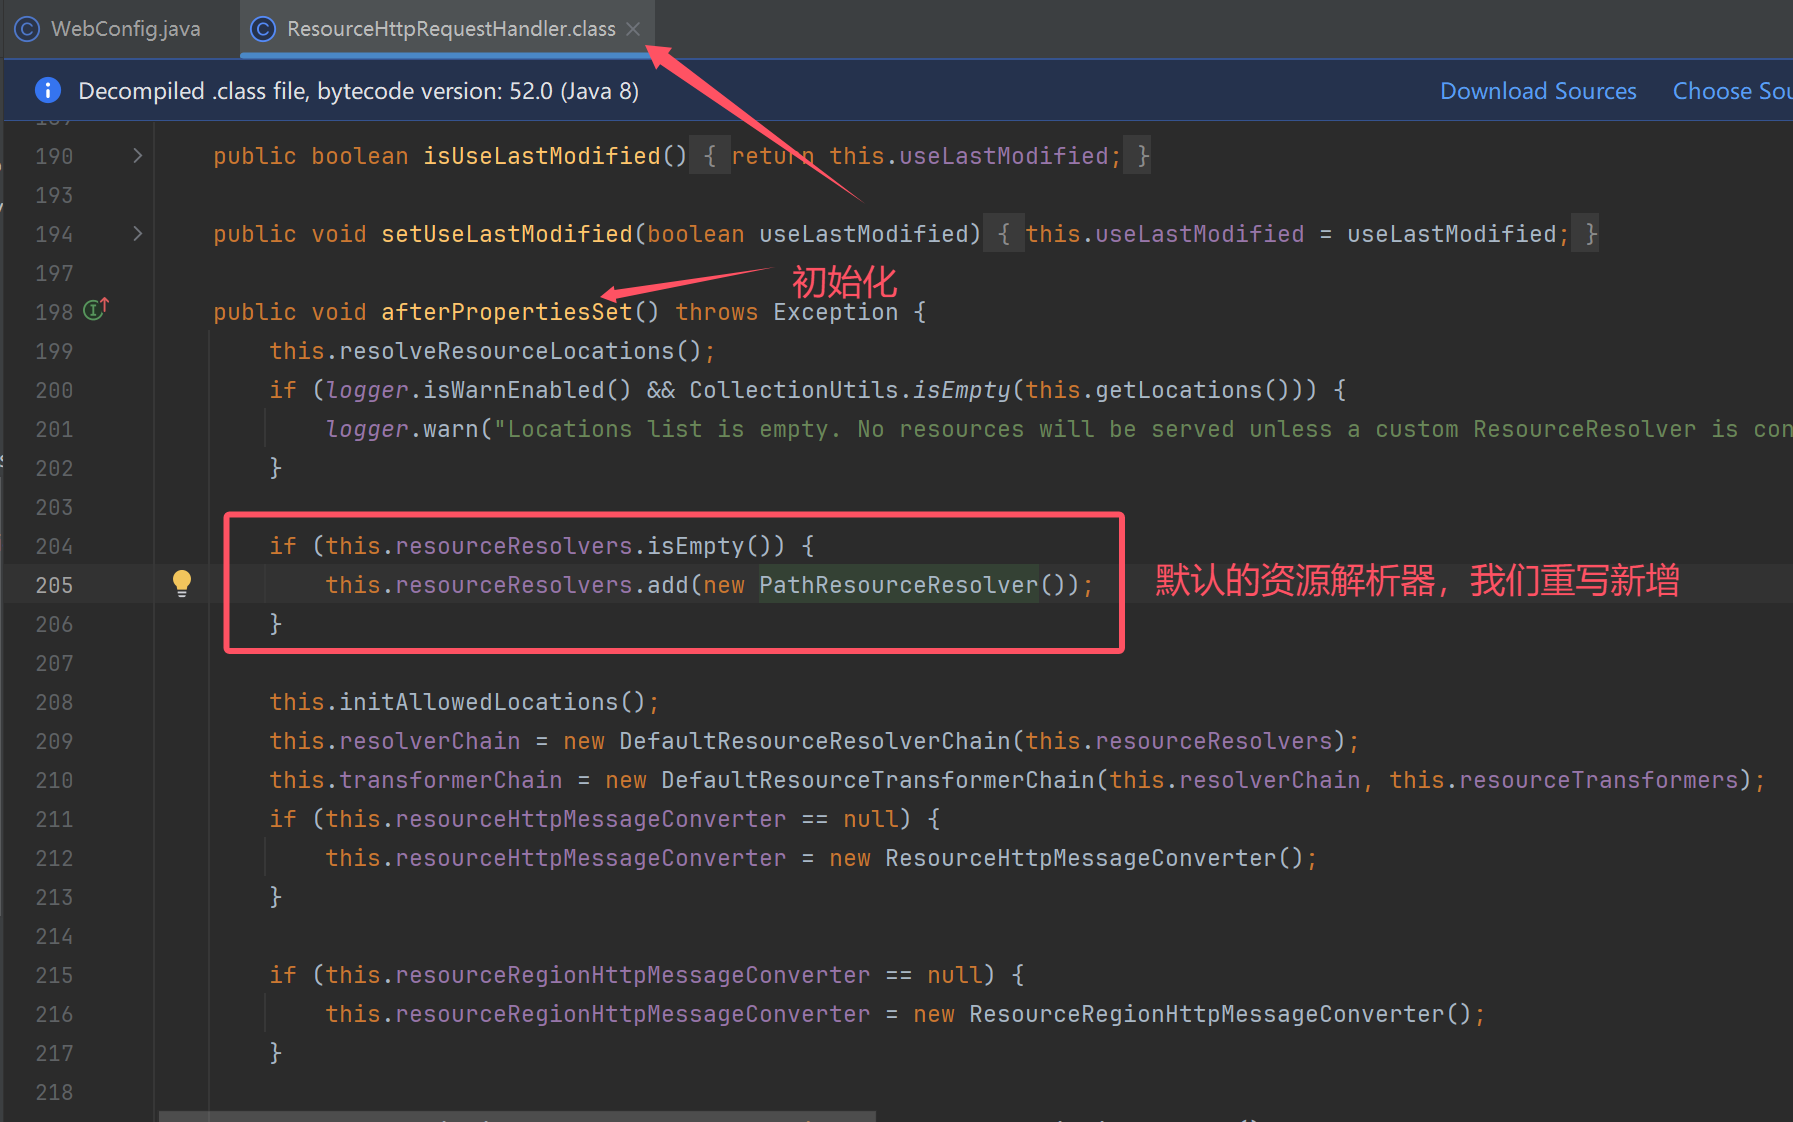Click the collapsed body of isUseLastModified
The height and width of the screenshot is (1122, 1793).
[920, 156]
